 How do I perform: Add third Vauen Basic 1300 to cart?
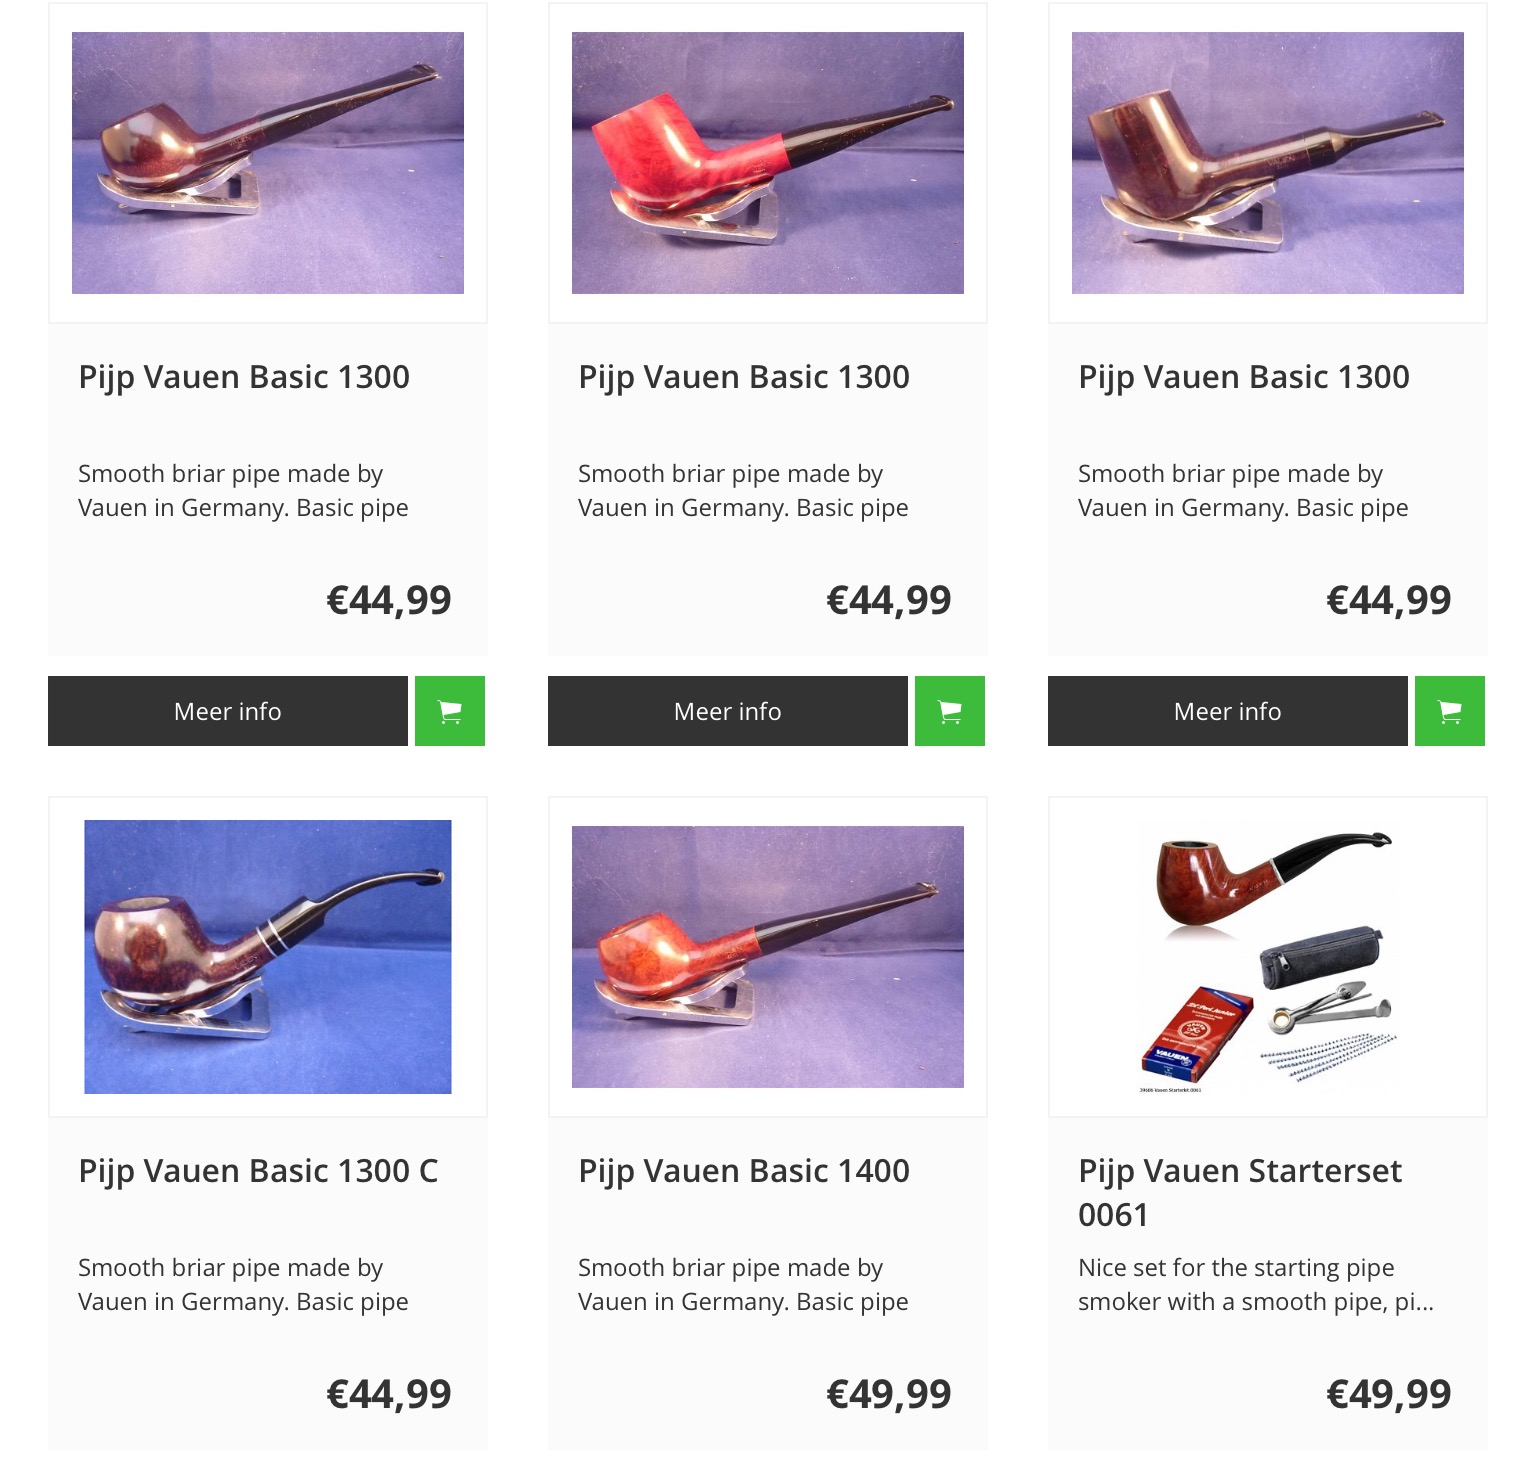coord(1450,711)
